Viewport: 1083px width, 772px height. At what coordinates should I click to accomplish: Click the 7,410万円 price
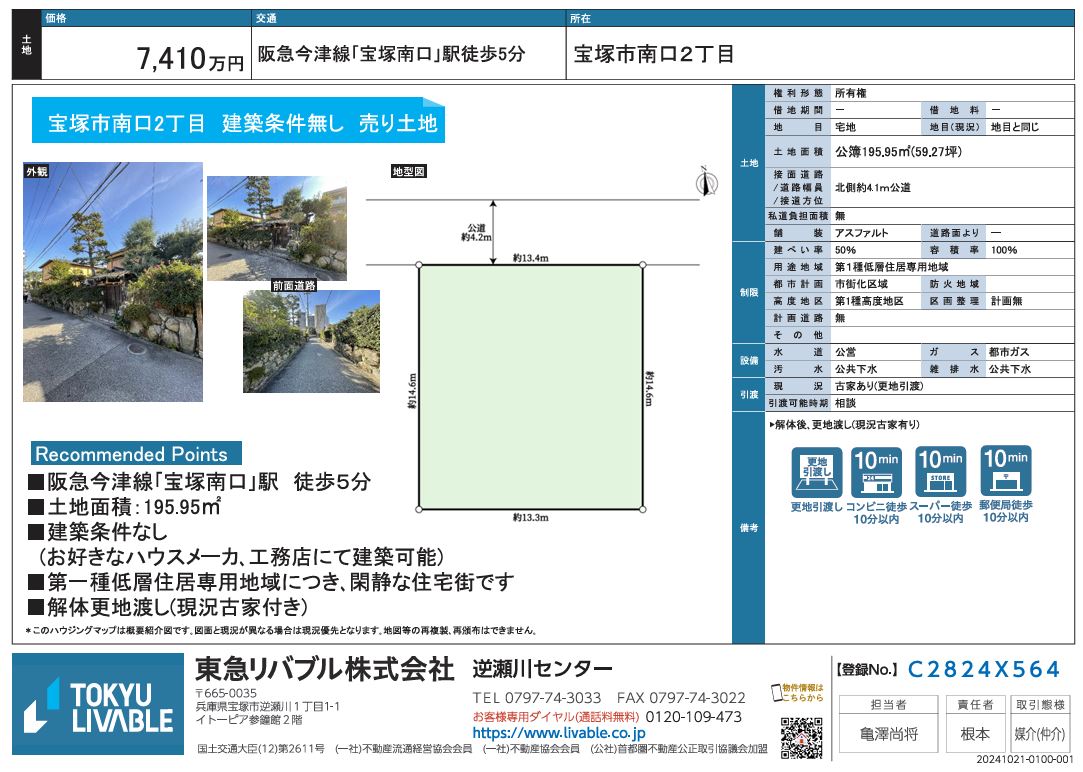189,60
